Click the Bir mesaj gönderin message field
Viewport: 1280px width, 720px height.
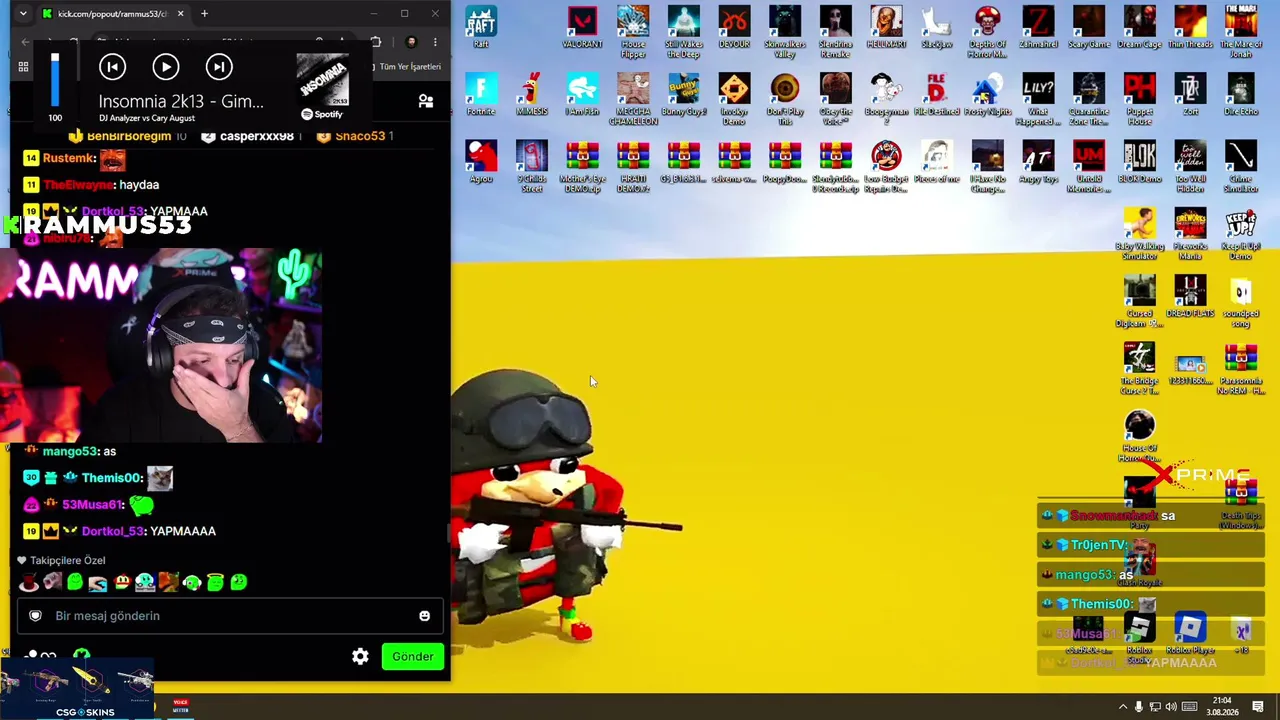pyautogui.click(x=230, y=616)
